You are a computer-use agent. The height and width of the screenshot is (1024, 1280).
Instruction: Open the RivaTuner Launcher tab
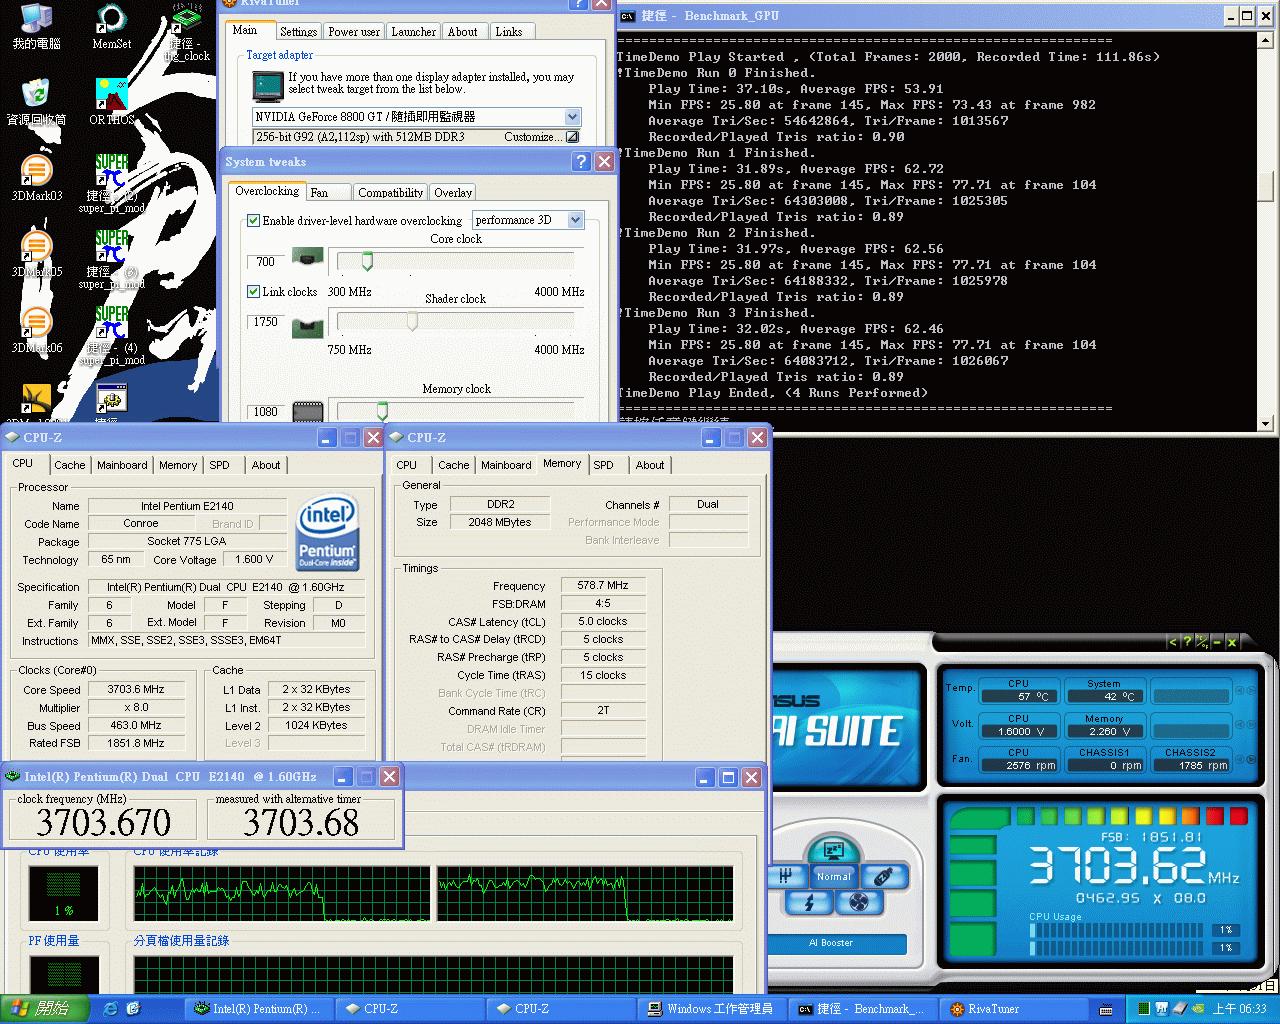pos(413,32)
